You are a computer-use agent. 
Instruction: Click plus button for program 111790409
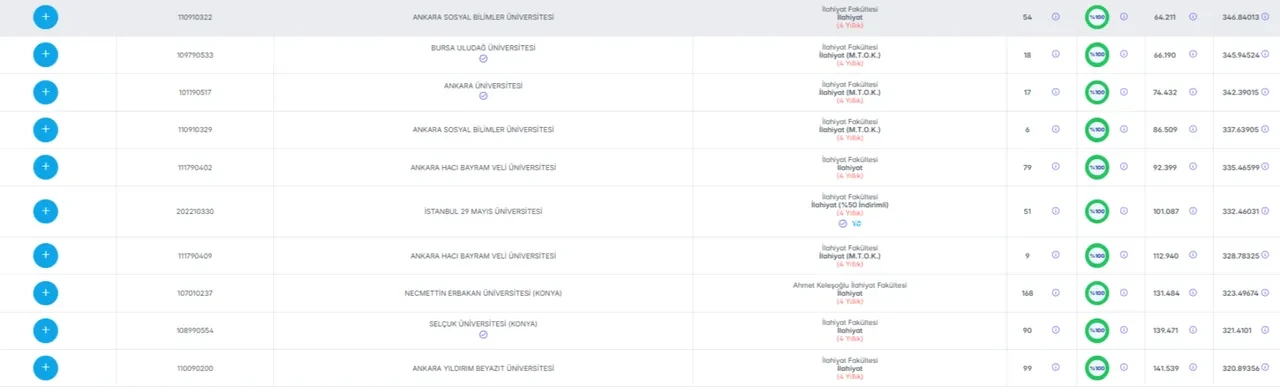(46, 255)
